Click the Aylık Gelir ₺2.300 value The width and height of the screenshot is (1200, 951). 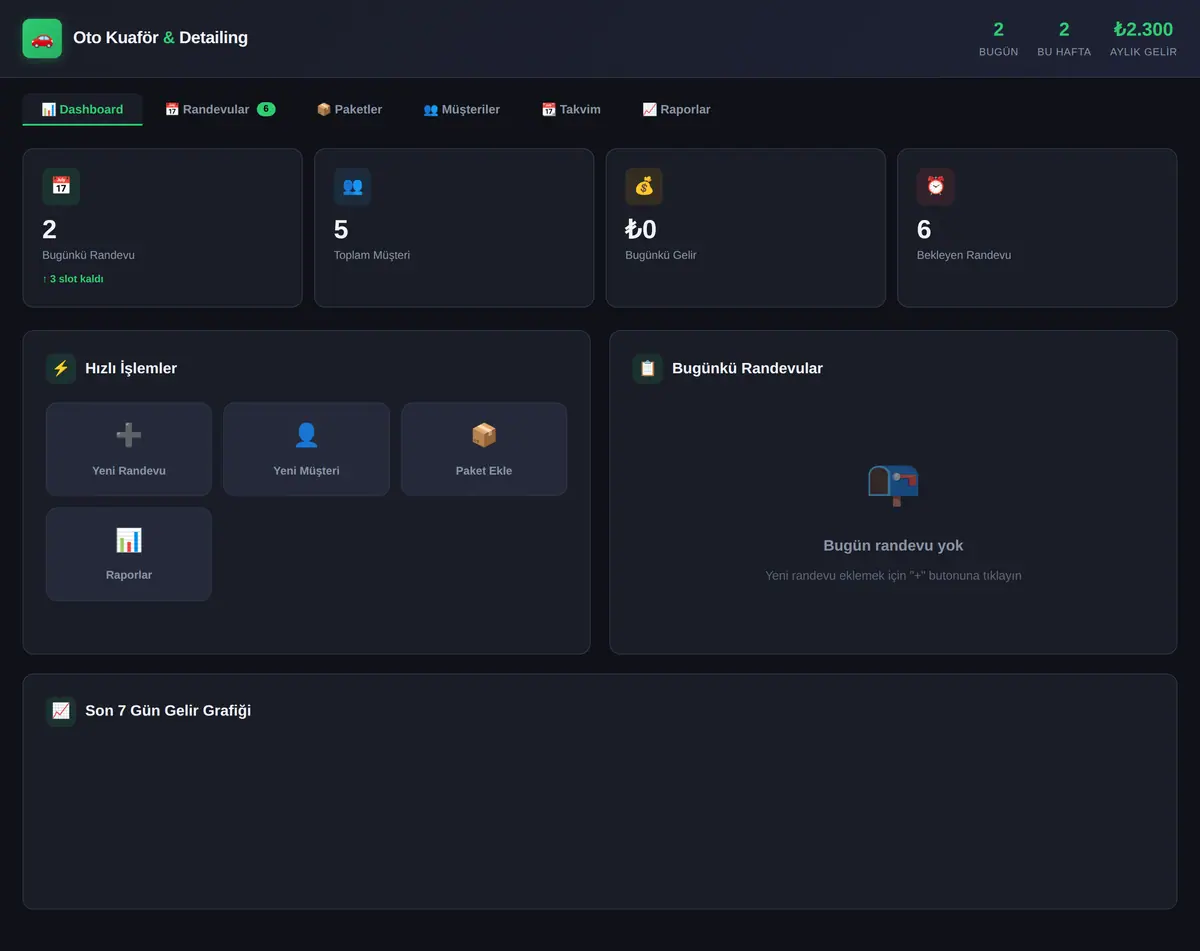[1143, 30]
